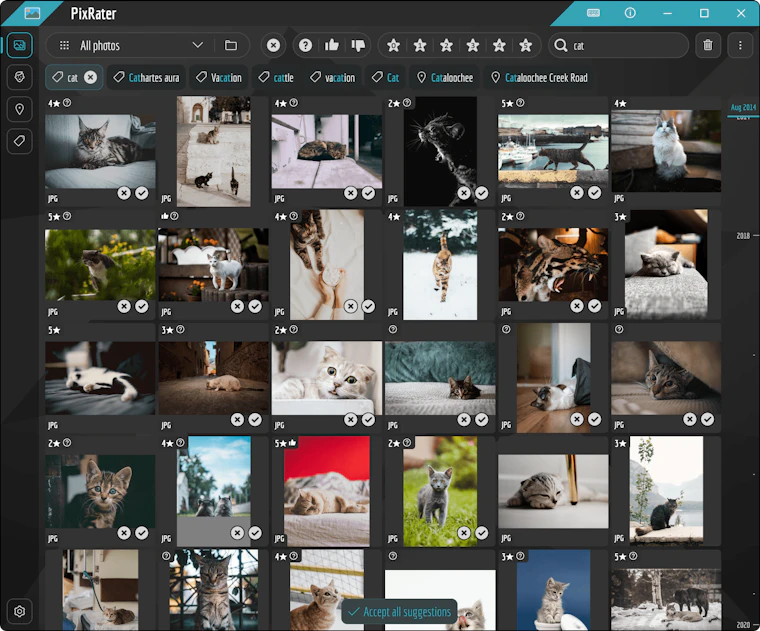Viewport: 760px width, 631px height.
Task: Open thumbnail of black and white cat lying
Action: 100,378
